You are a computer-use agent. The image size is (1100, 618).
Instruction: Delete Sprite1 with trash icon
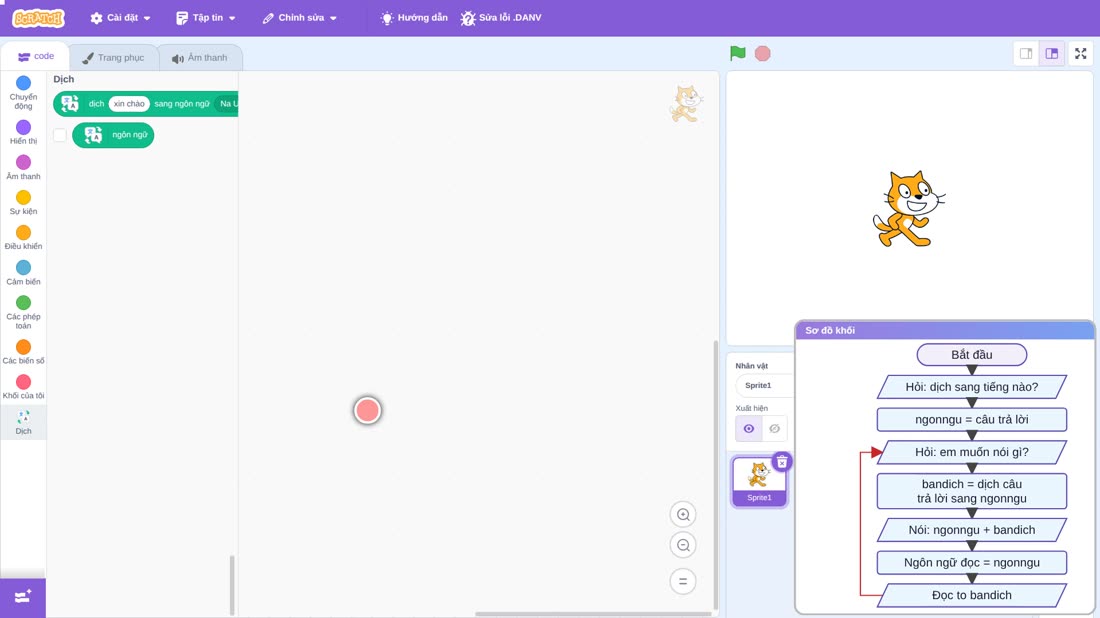(x=782, y=462)
